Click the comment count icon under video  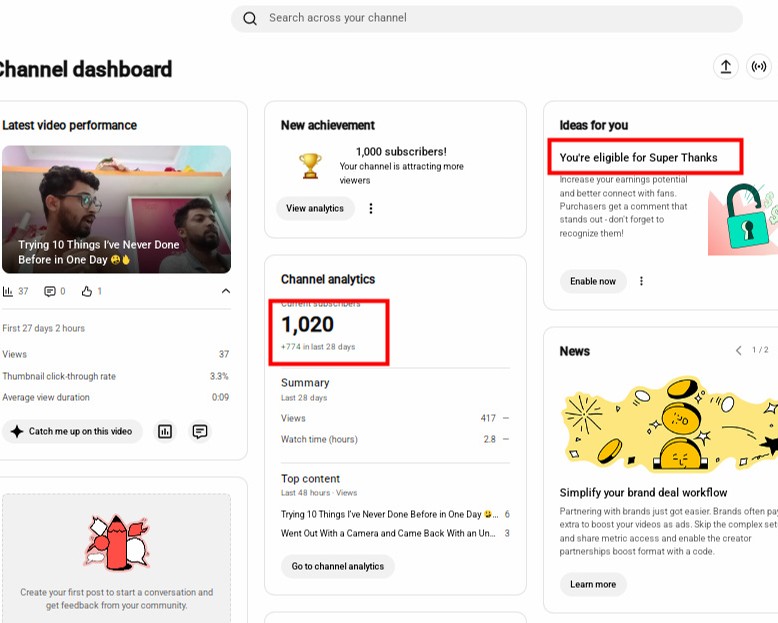[50, 291]
